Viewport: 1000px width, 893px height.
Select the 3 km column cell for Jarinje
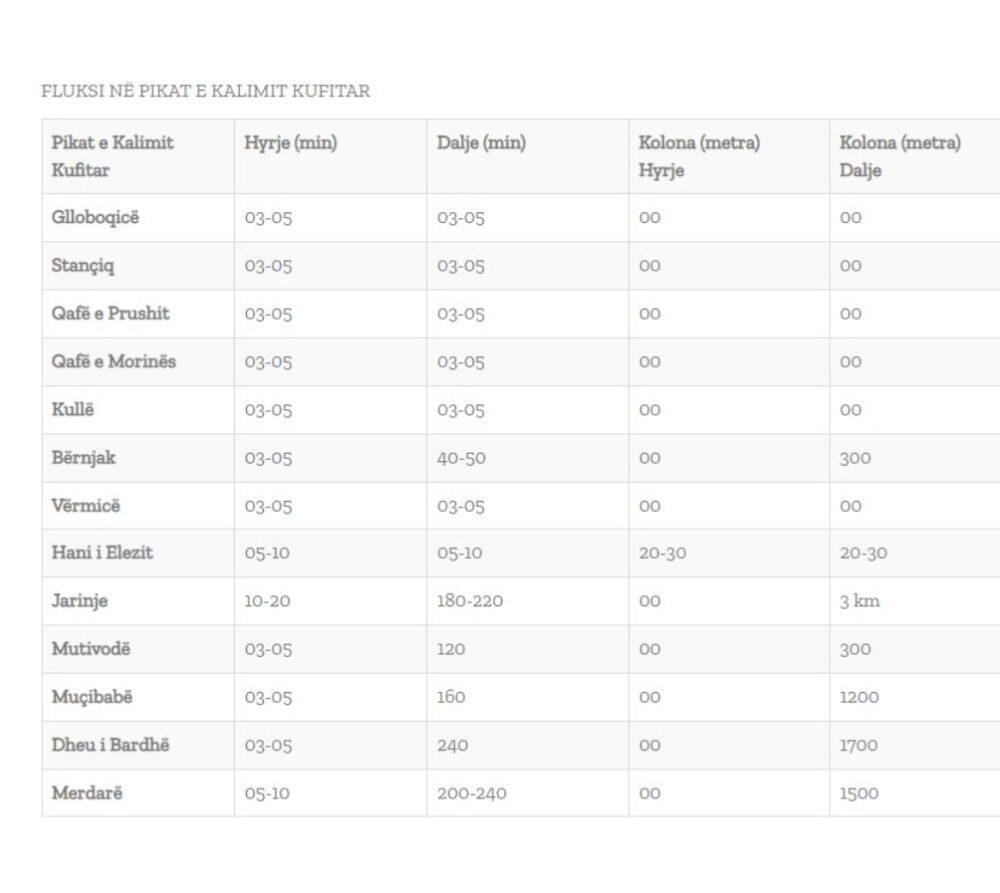[x=860, y=601]
